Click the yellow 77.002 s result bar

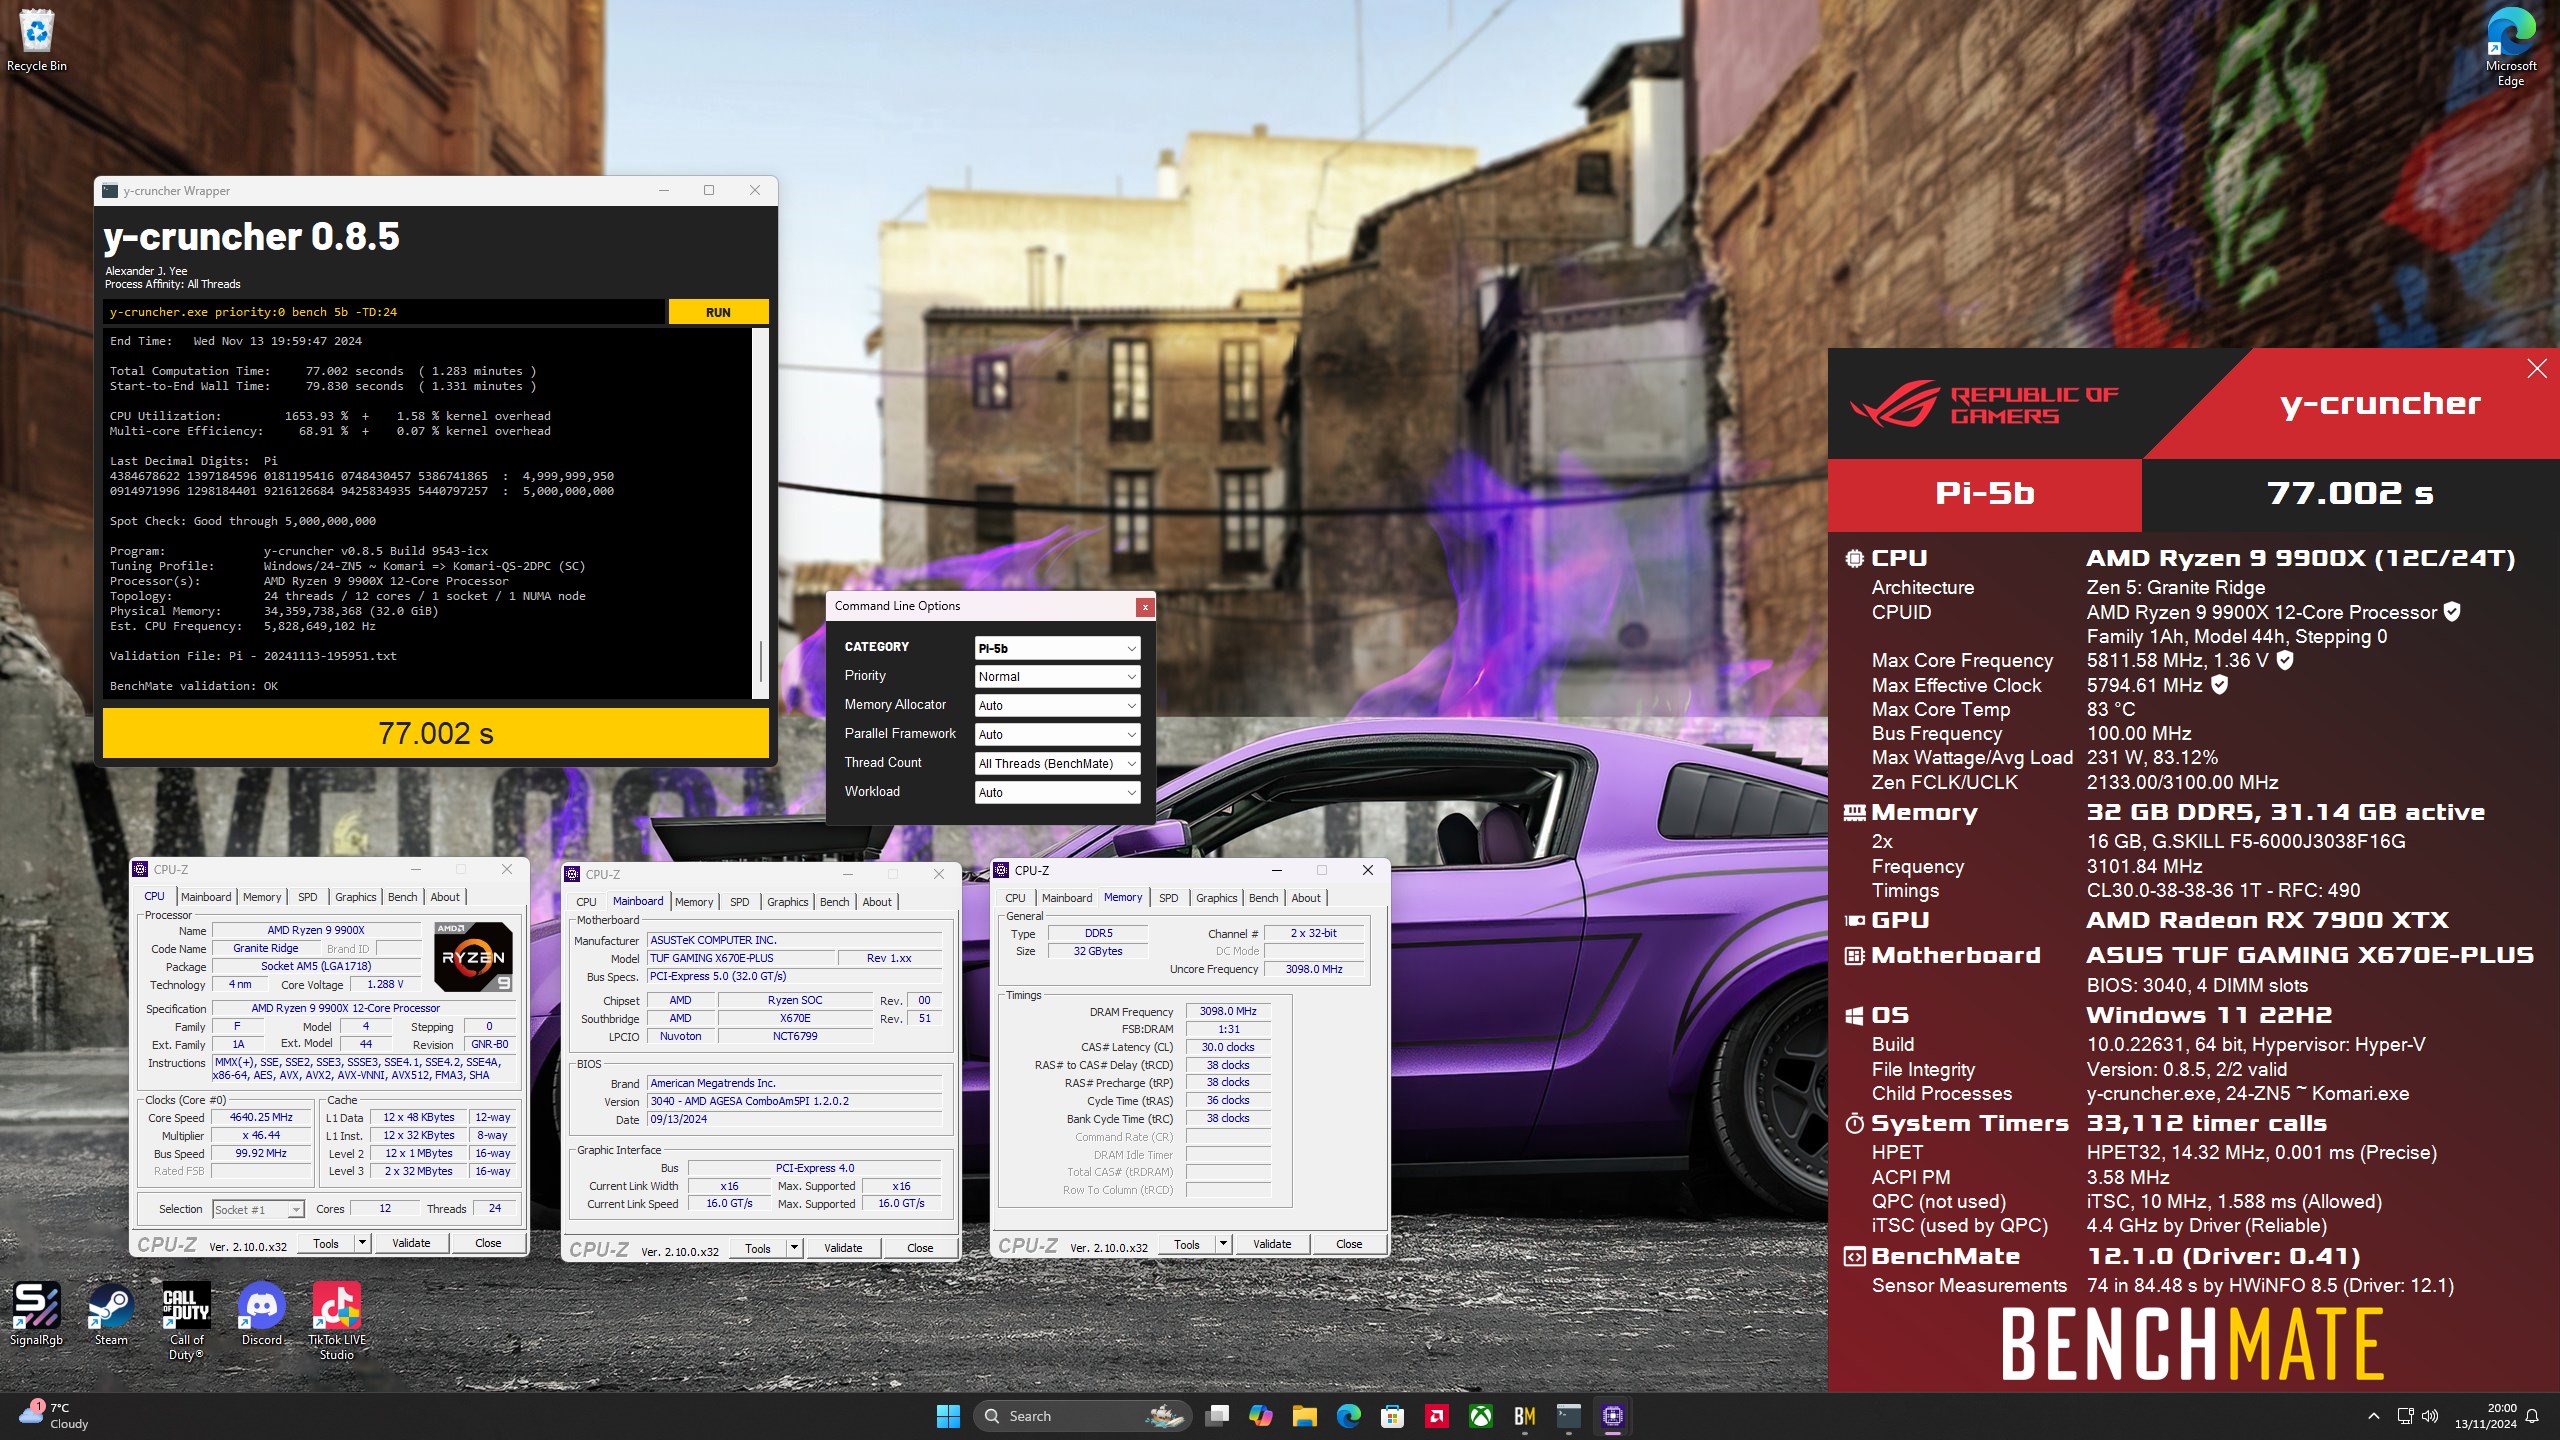[x=436, y=734]
